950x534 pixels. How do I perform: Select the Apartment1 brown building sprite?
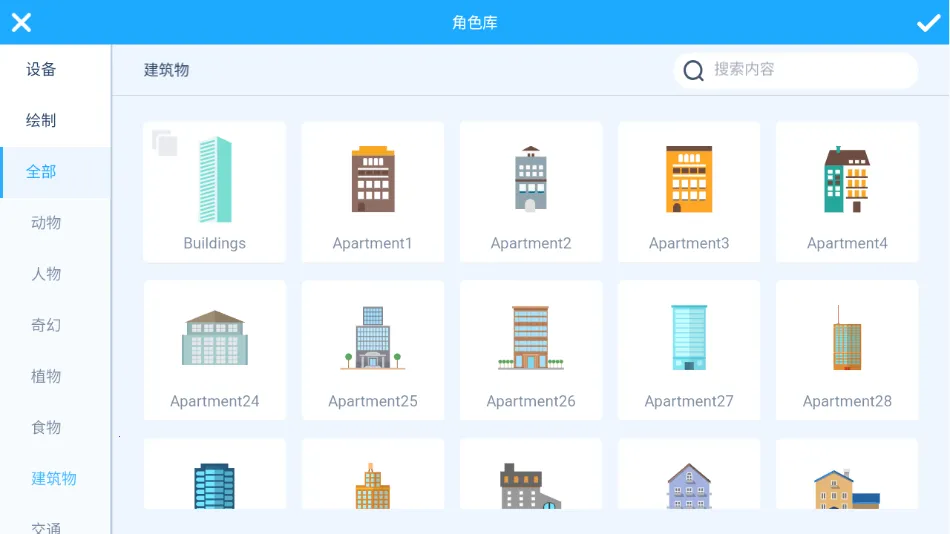(373, 192)
